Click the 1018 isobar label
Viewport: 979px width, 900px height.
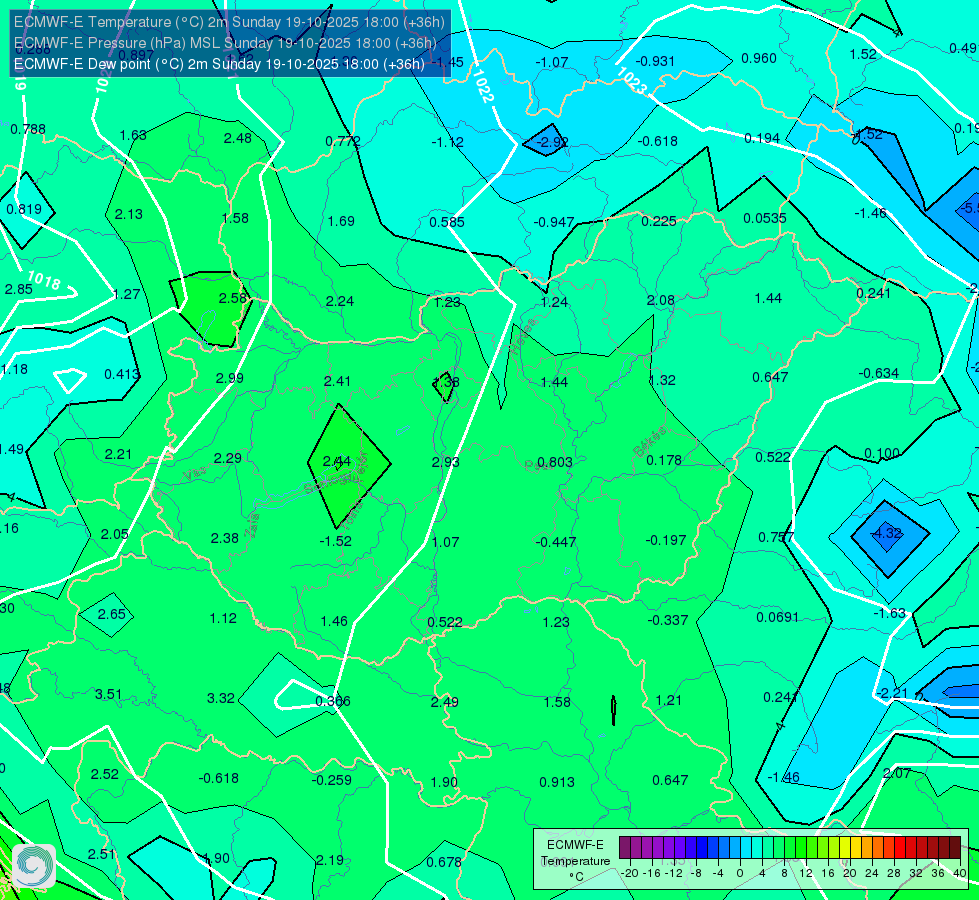[44, 280]
